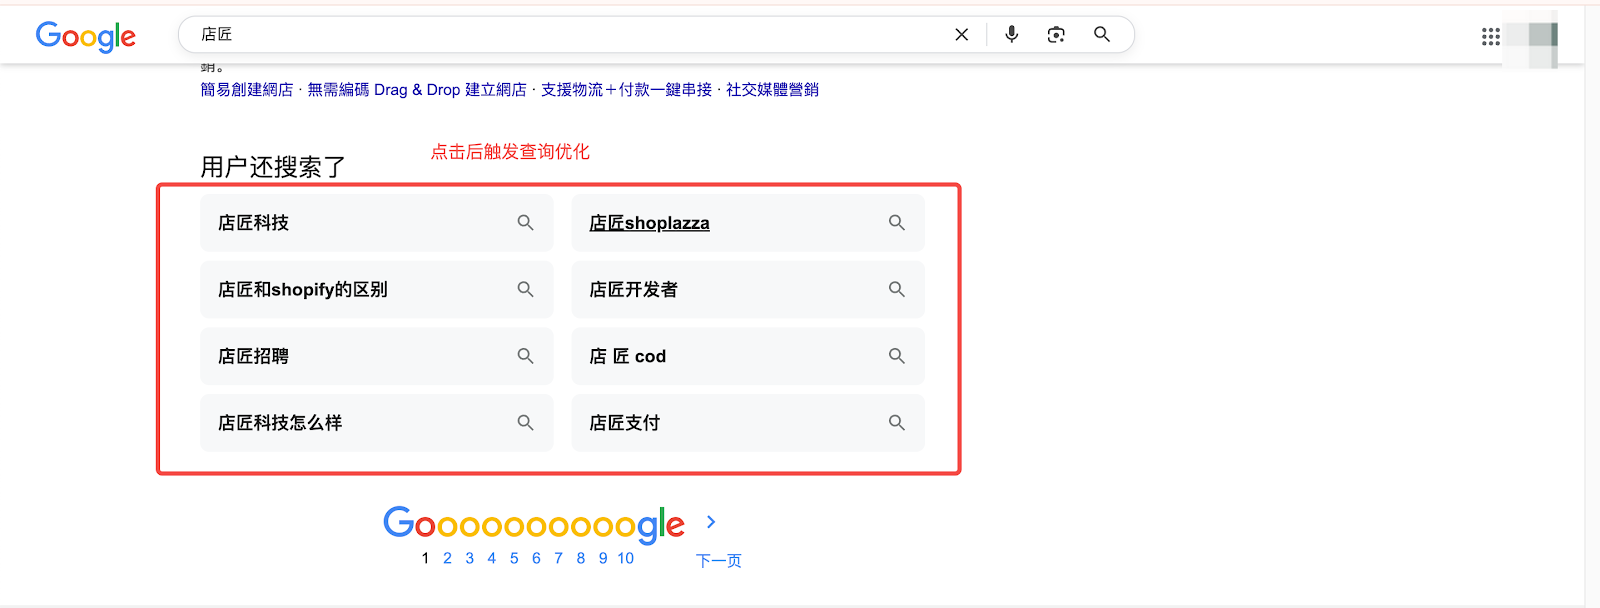Clear the search box with the X icon
This screenshot has width=1600, height=608.
[962, 34]
